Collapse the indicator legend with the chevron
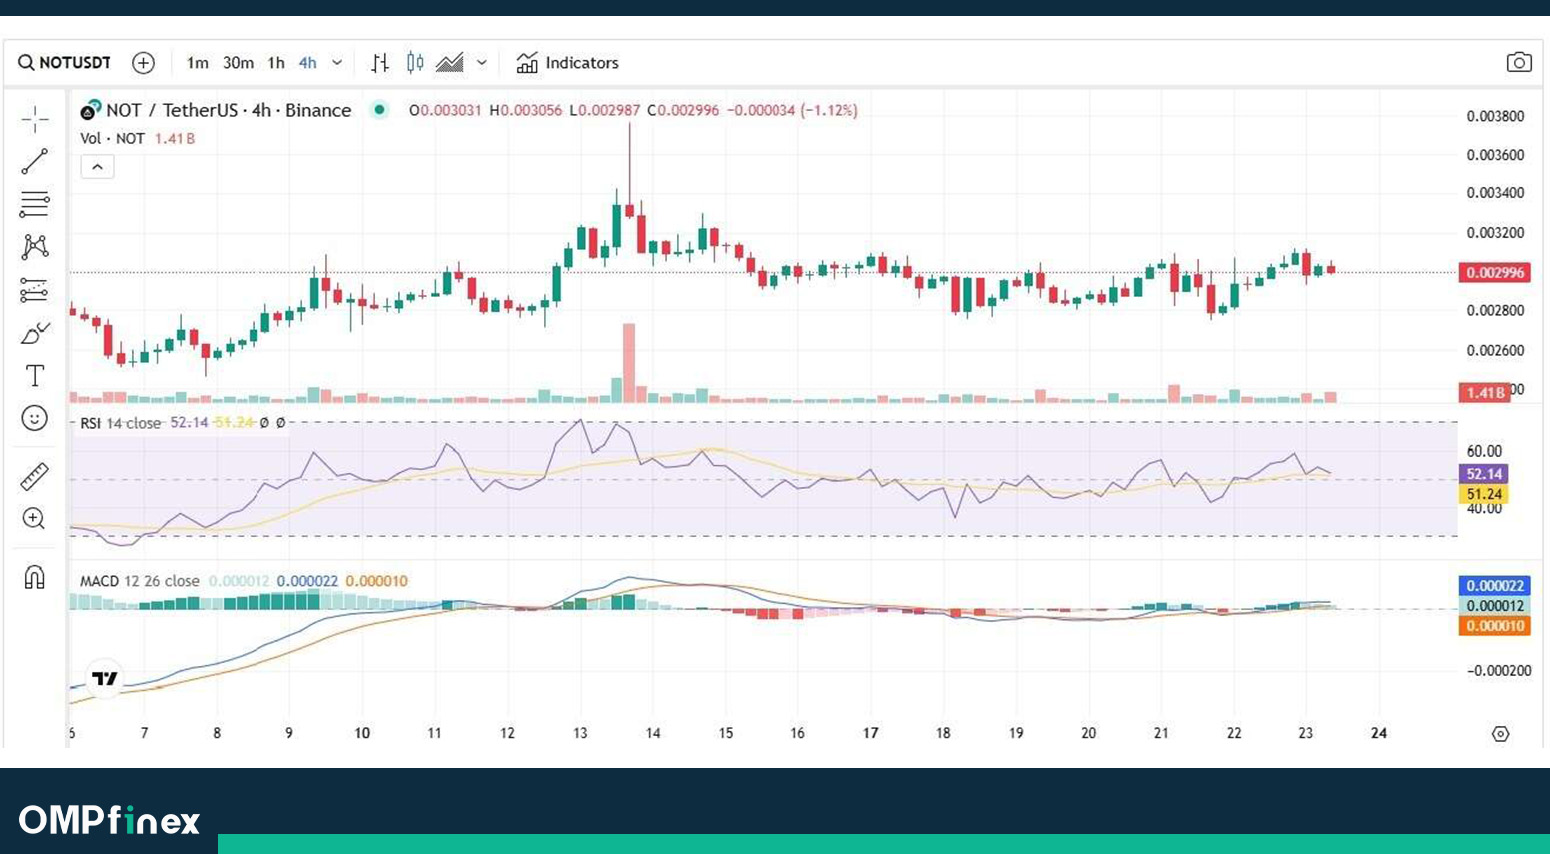Viewport: 1550px width, 854px height. (x=97, y=167)
